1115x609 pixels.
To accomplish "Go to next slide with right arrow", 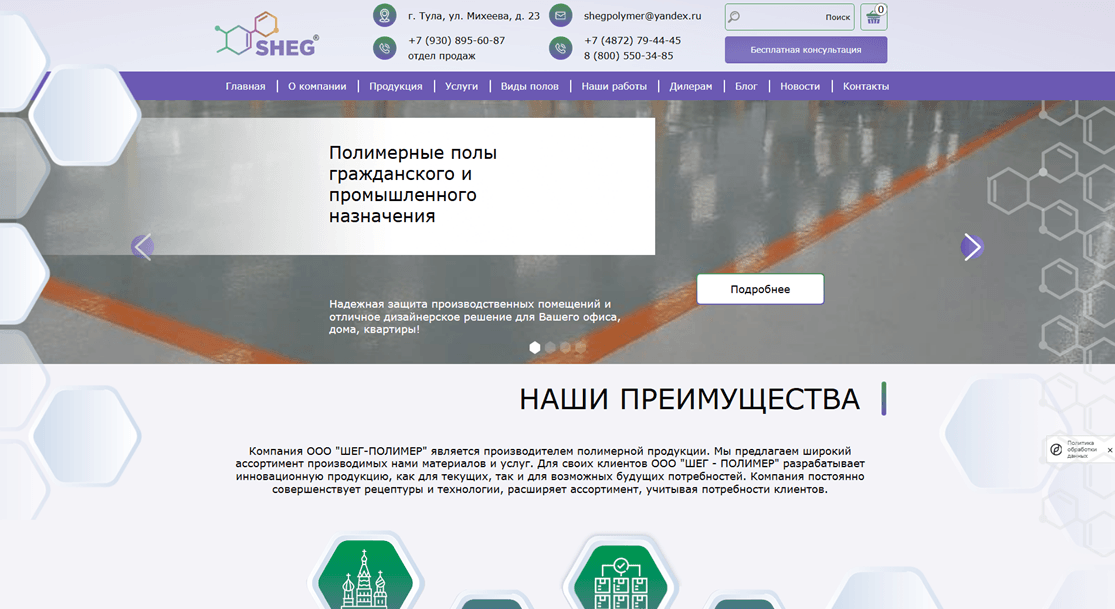I will pyautogui.click(x=972, y=247).
